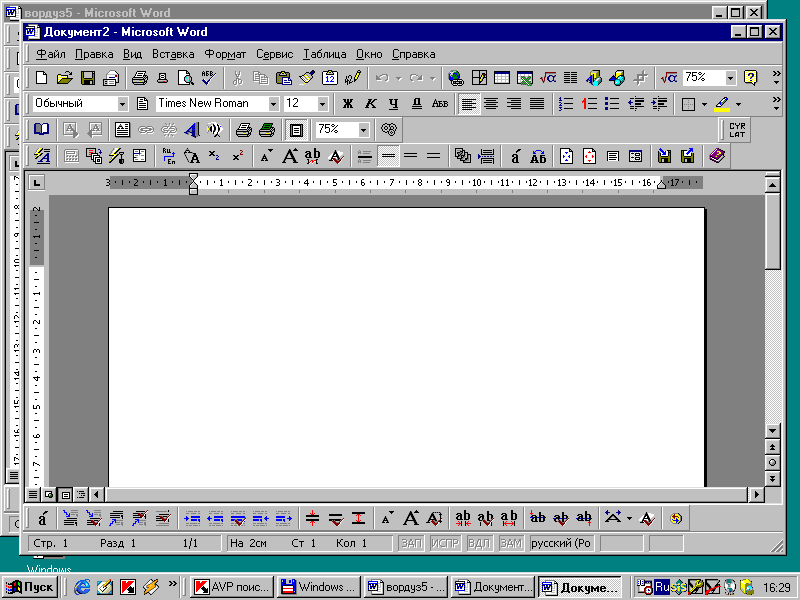Enable right text alignment
Image resolution: width=800 pixels, height=600 pixels.
point(514,104)
